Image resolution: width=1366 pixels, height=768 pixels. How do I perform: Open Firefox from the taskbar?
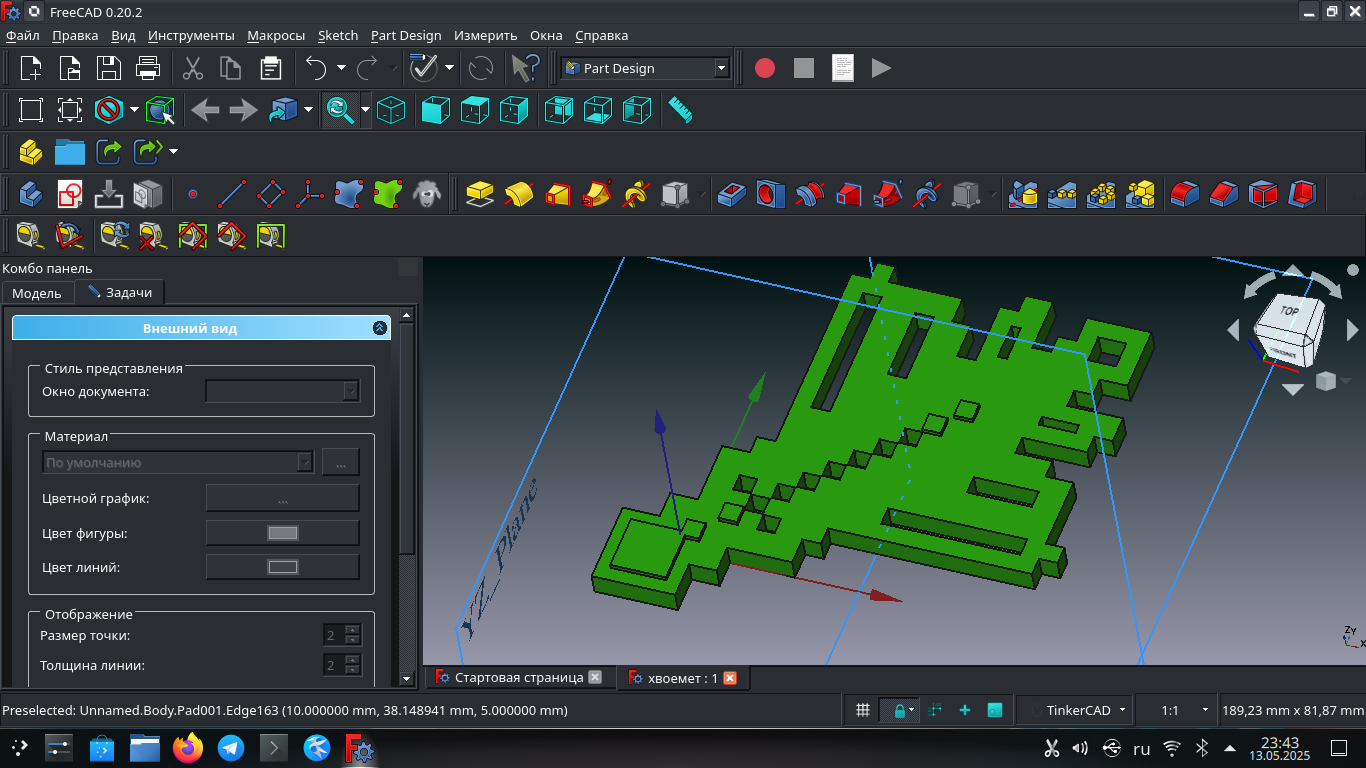(x=187, y=747)
